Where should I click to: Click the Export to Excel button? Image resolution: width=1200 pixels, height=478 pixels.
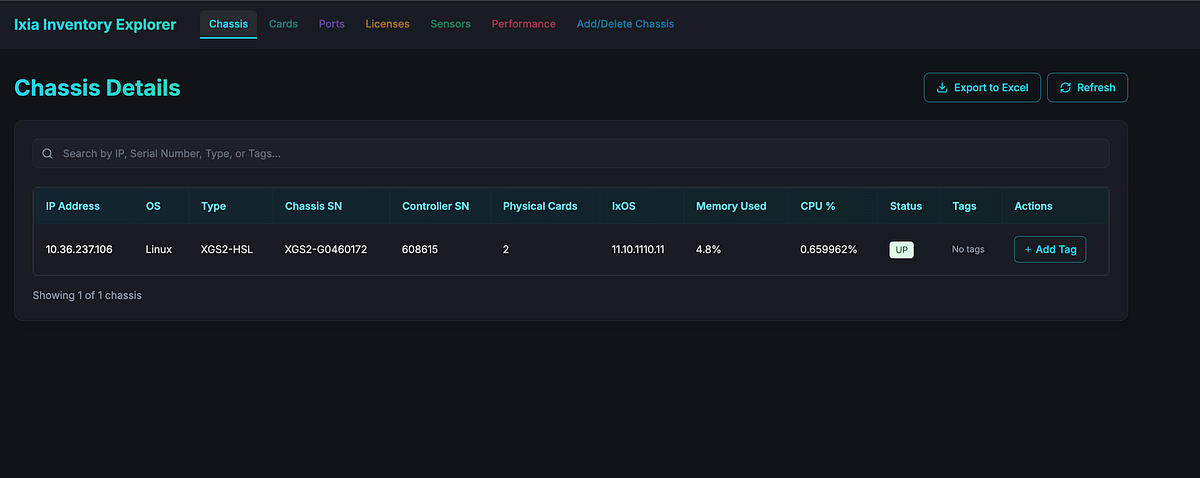click(982, 88)
